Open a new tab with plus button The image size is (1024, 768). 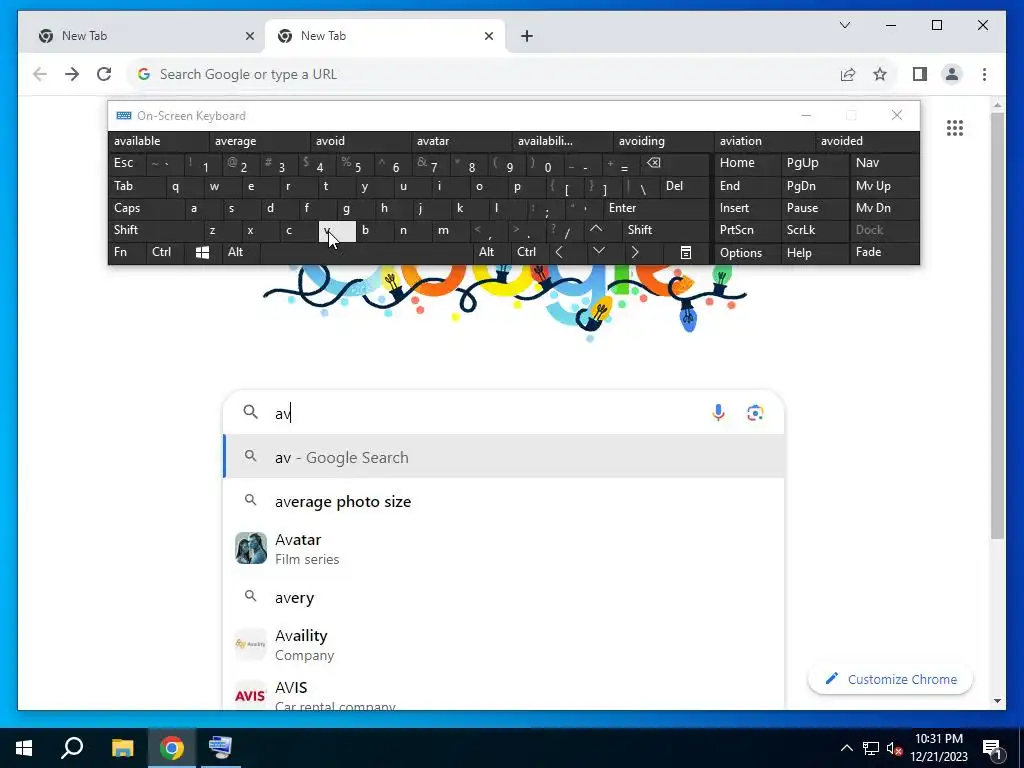coord(527,36)
